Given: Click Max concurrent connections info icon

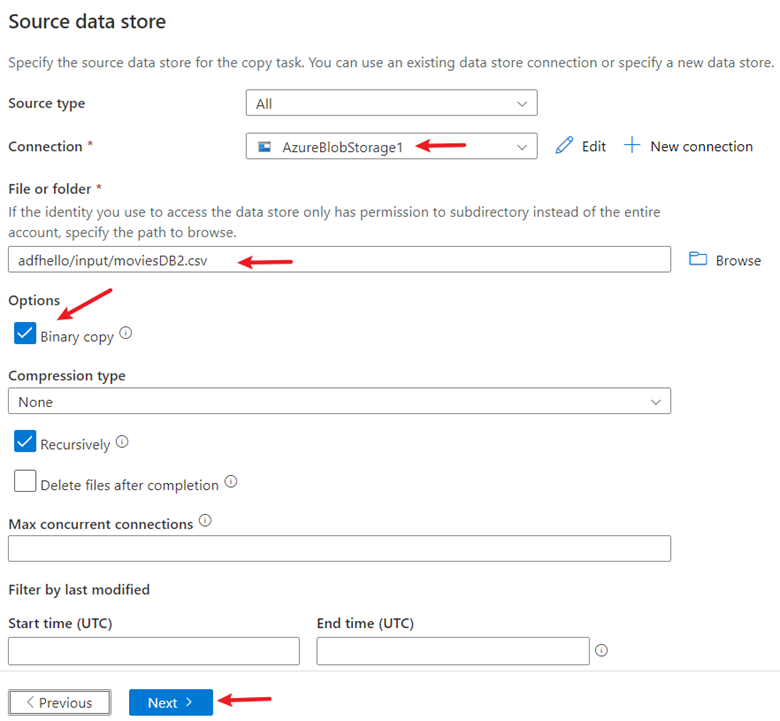Looking at the screenshot, I should pos(205,521).
